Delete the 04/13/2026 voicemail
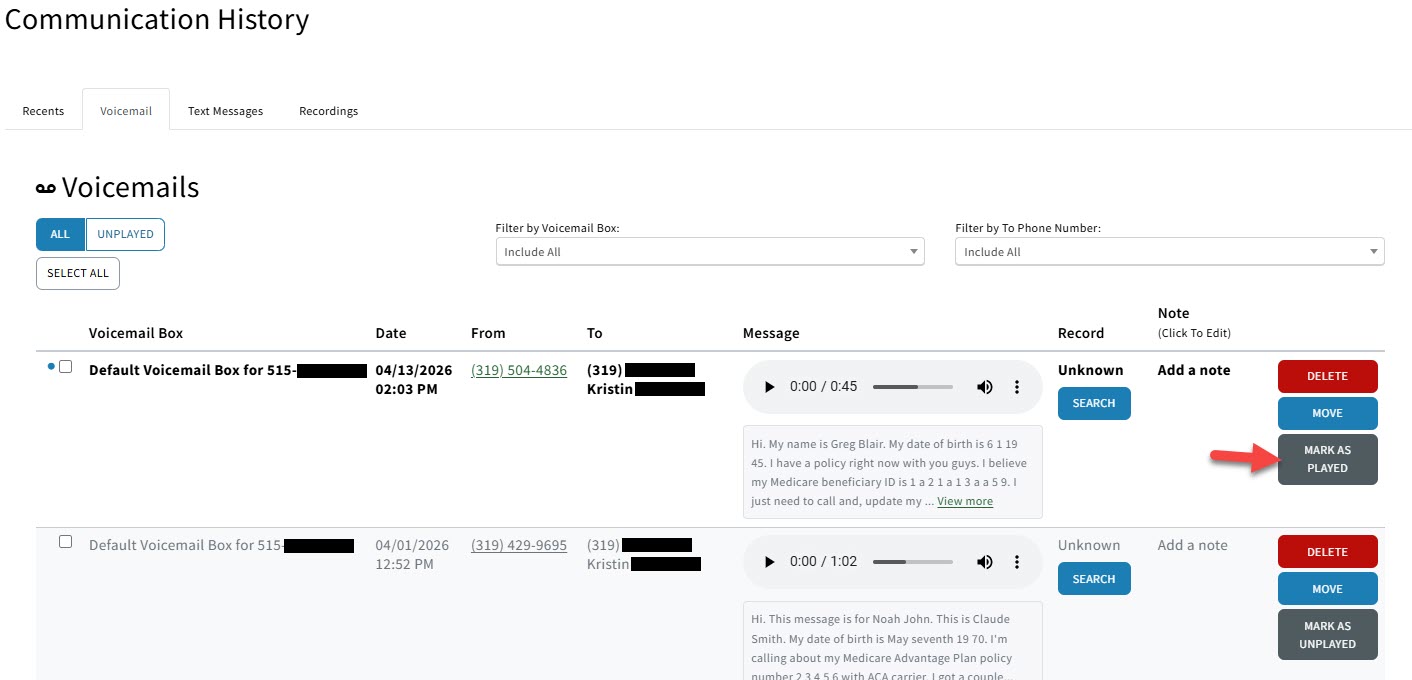This screenshot has height=680, width=1412. [1327, 376]
